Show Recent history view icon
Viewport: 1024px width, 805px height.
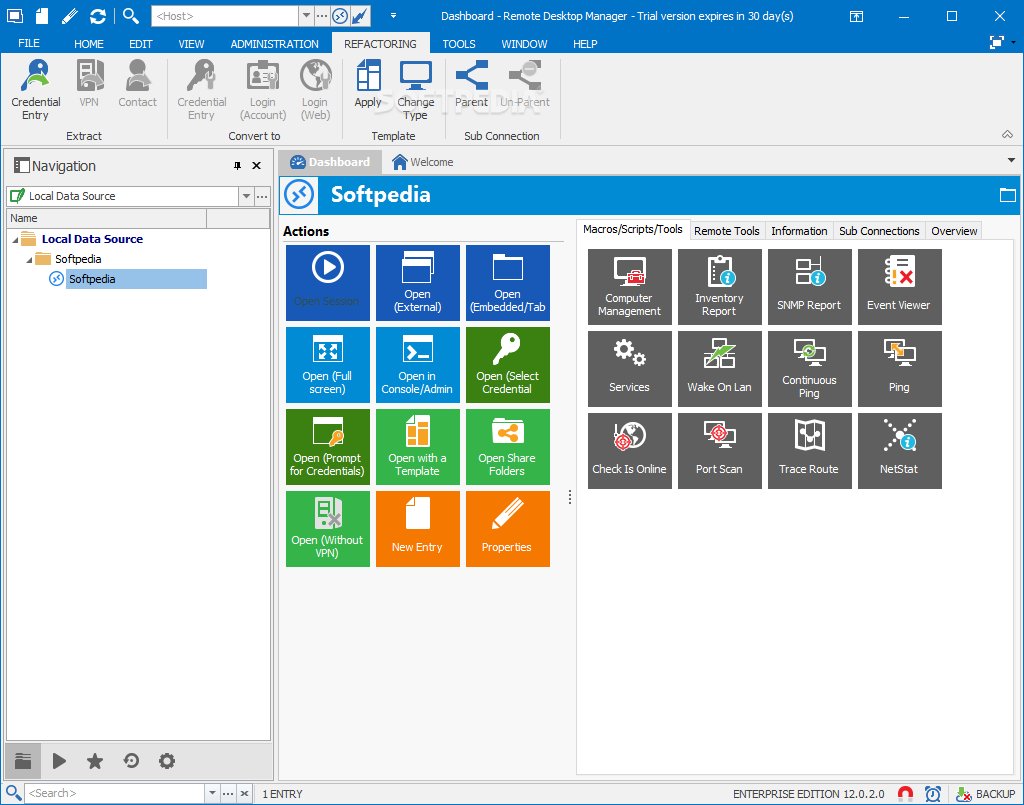tap(131, 761)
